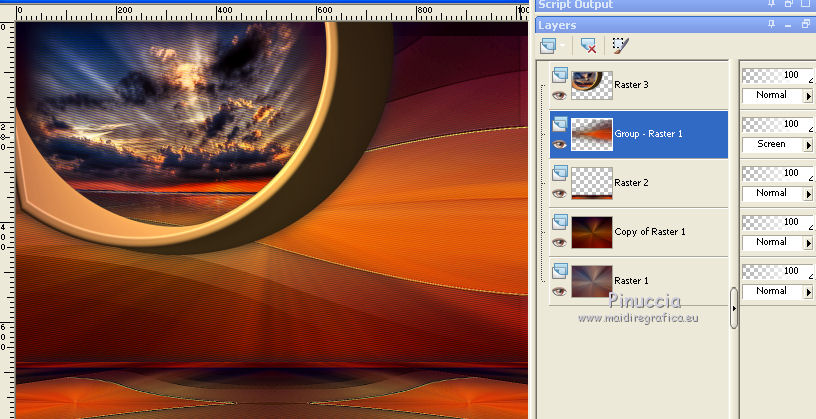816x419 pixels.
Task: Select the Raster 3 layer thumbnail
Action: click(x=592, y=85)
